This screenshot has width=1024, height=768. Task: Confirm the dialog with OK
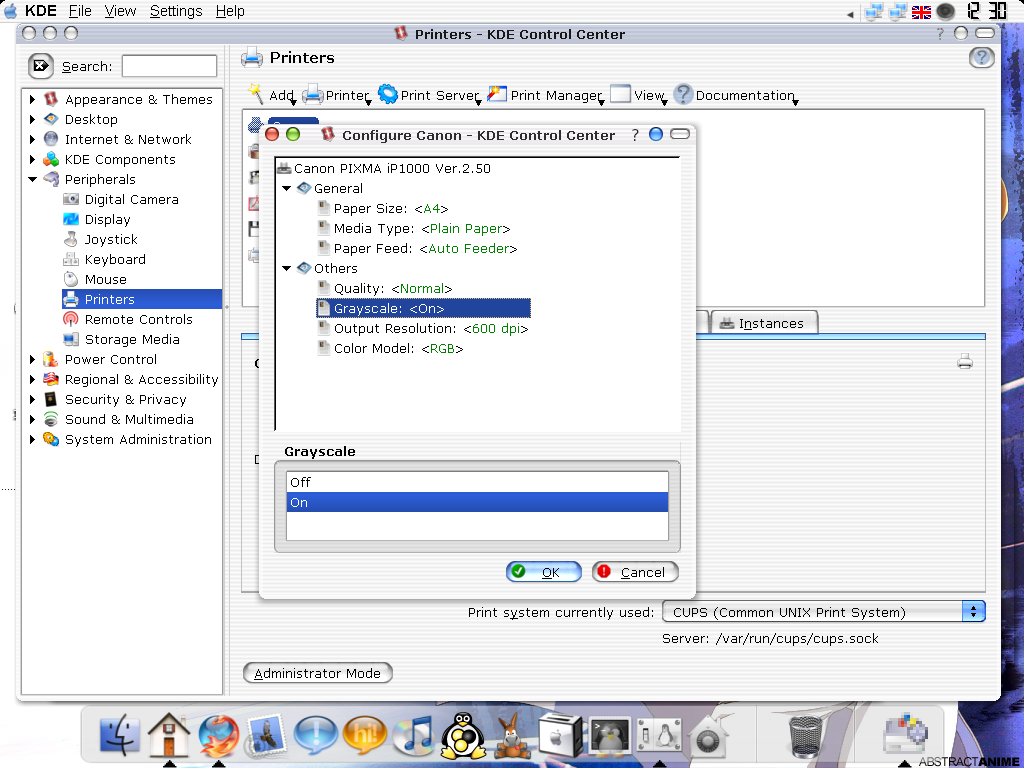543,572
